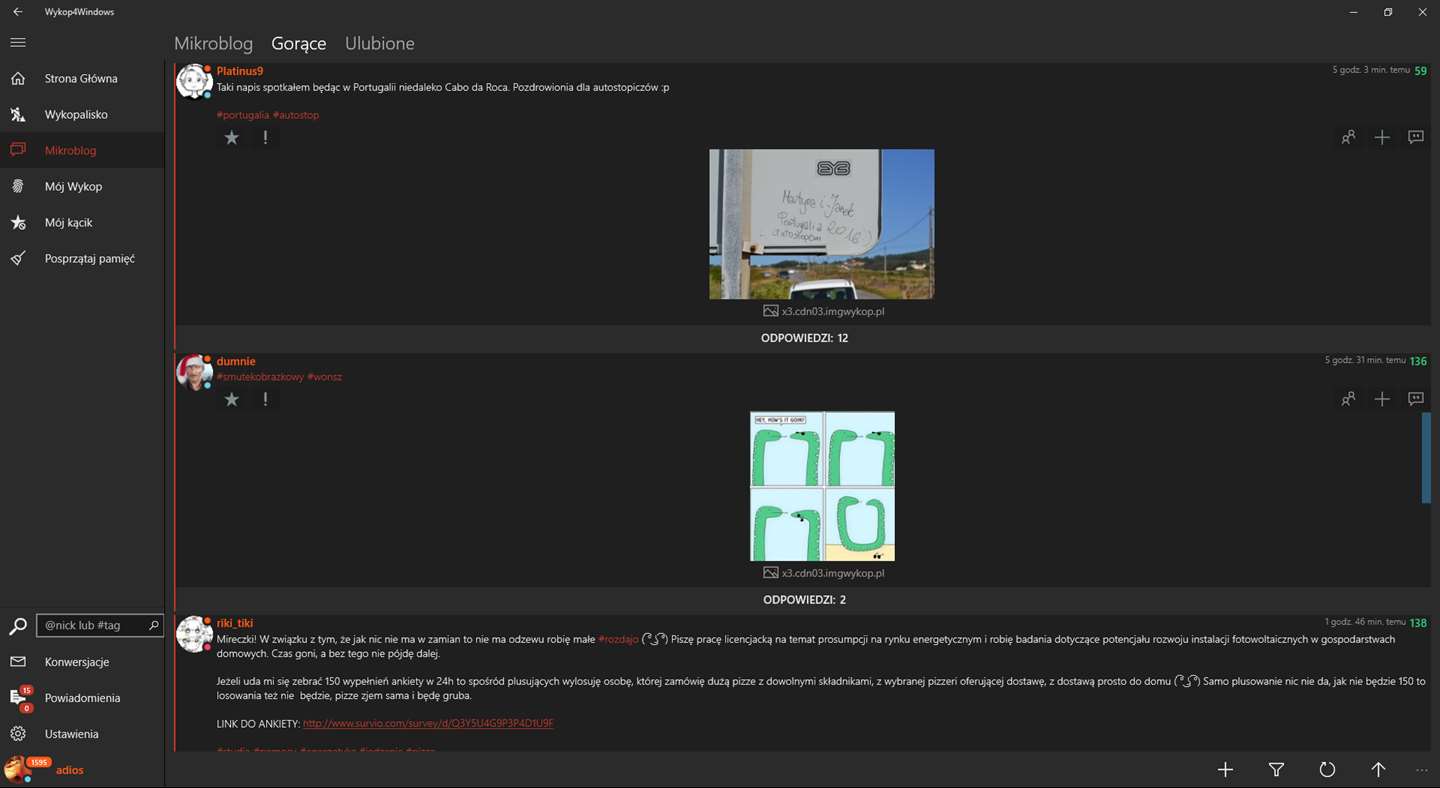
Task: Add a new entry with bottom plus
Action: click(x=1225, y=769)
